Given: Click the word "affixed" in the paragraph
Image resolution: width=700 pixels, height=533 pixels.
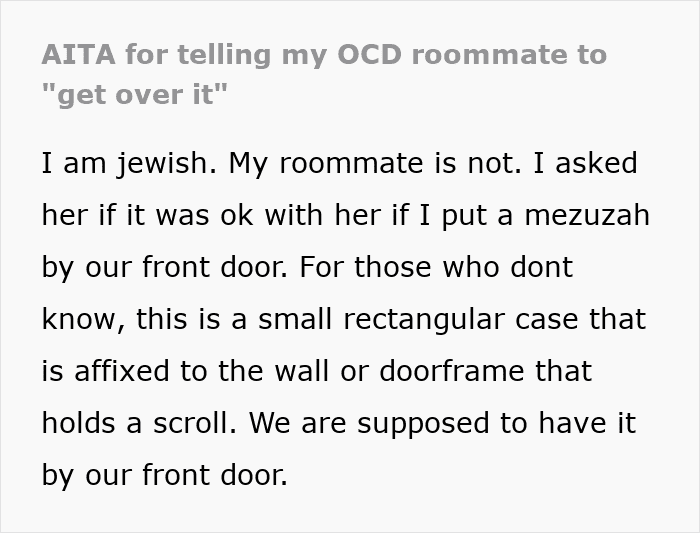Looking at the screenshot, I should tap(121, 371).
